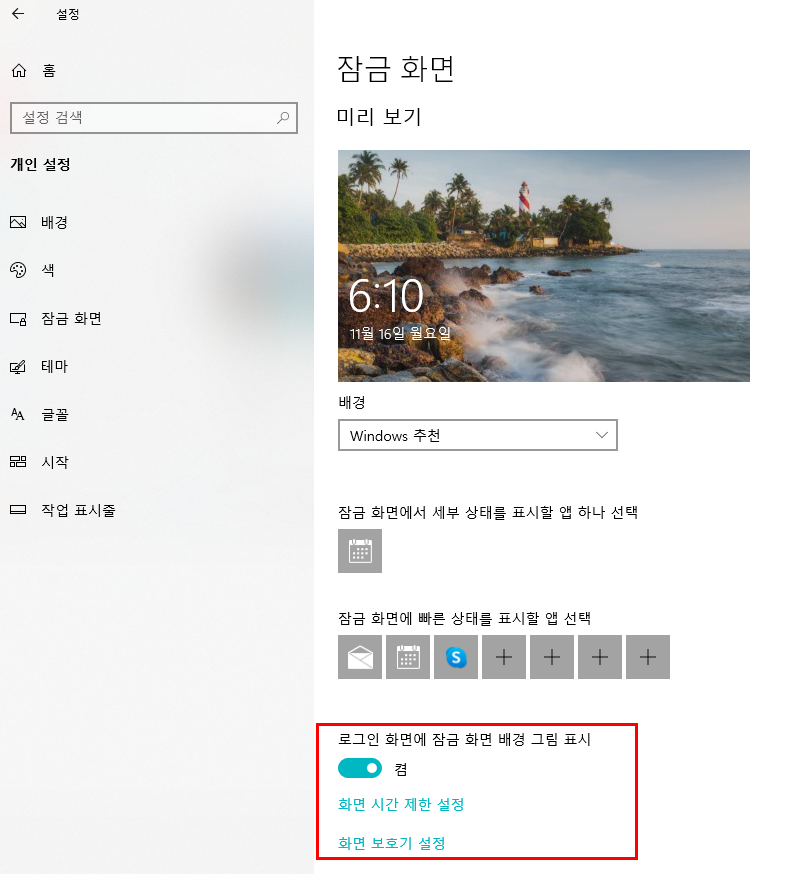
Task: Add quick status app with last plus tile
Action: [648, 657]
